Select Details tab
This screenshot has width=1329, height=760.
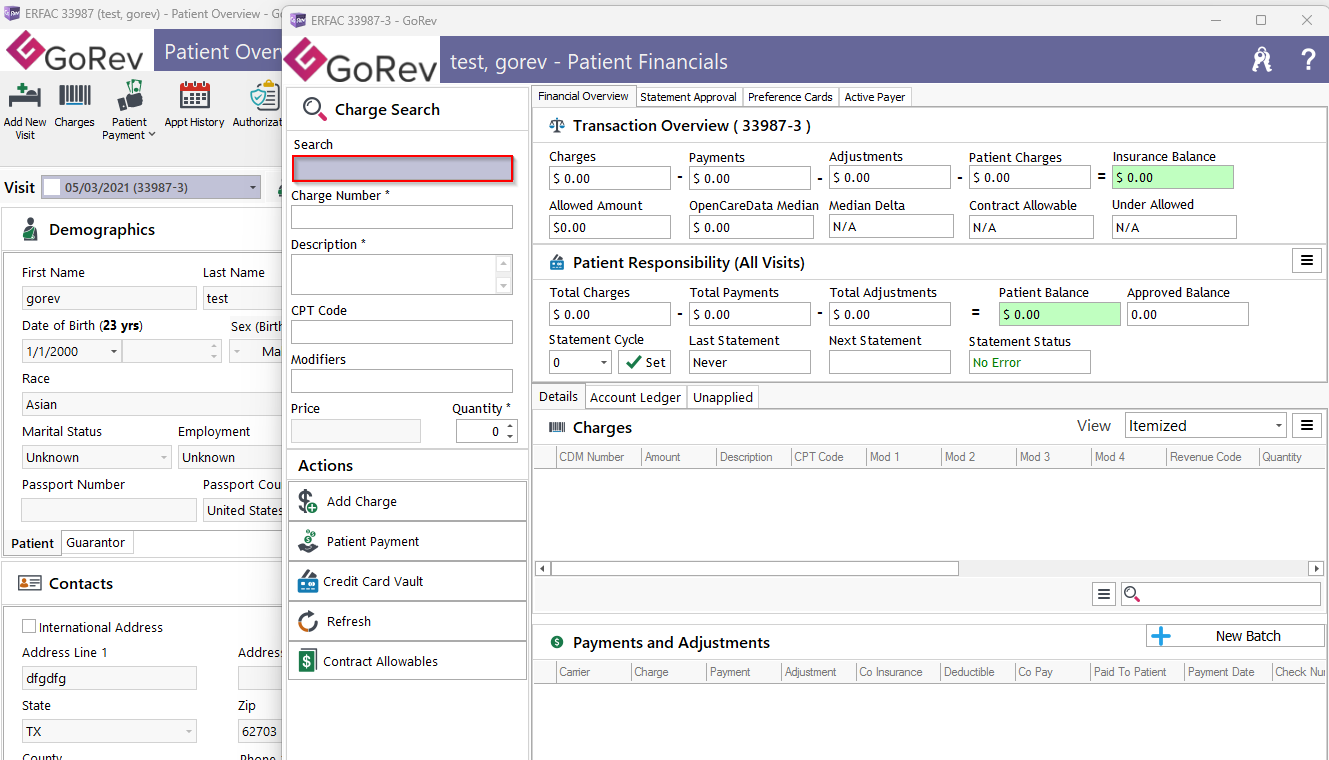(x=558, y=396)
